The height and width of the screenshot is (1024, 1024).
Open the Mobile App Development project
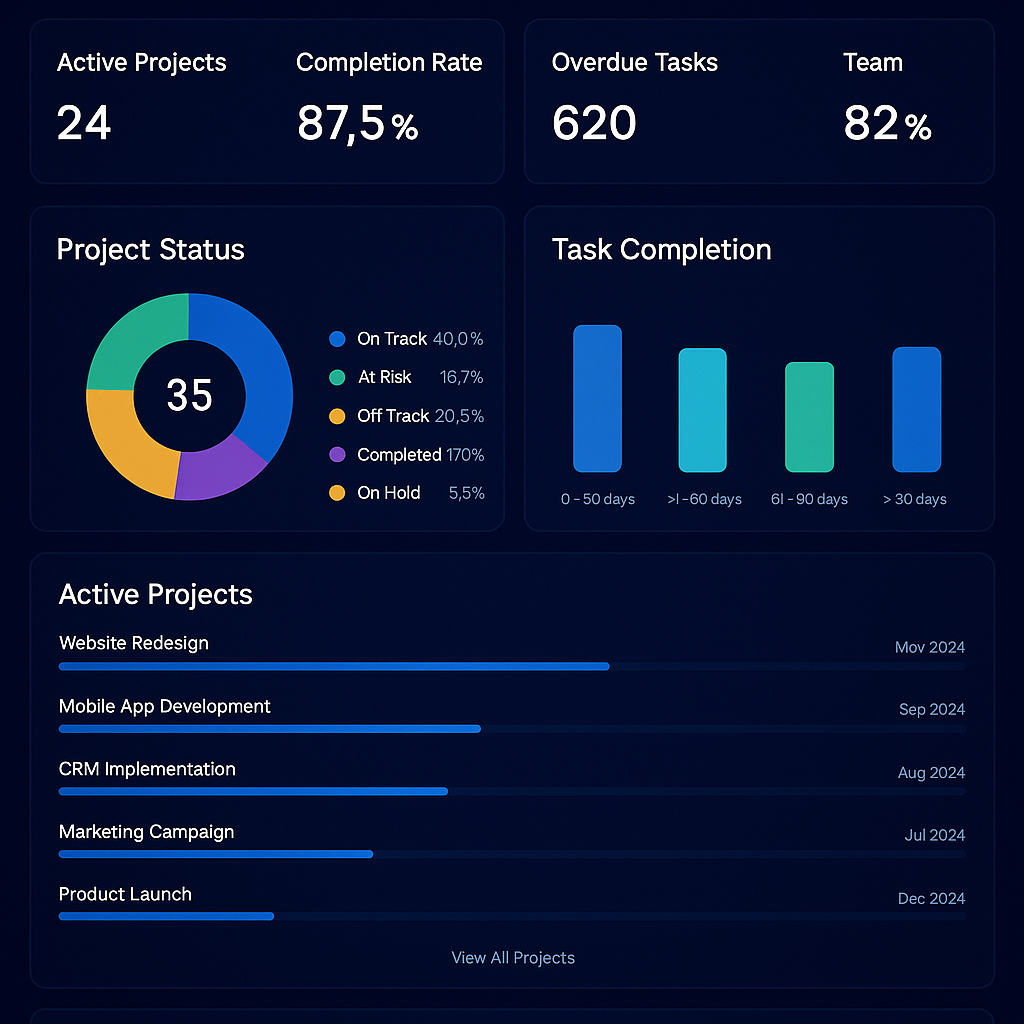pyautogui.click(x=165, y=707)
